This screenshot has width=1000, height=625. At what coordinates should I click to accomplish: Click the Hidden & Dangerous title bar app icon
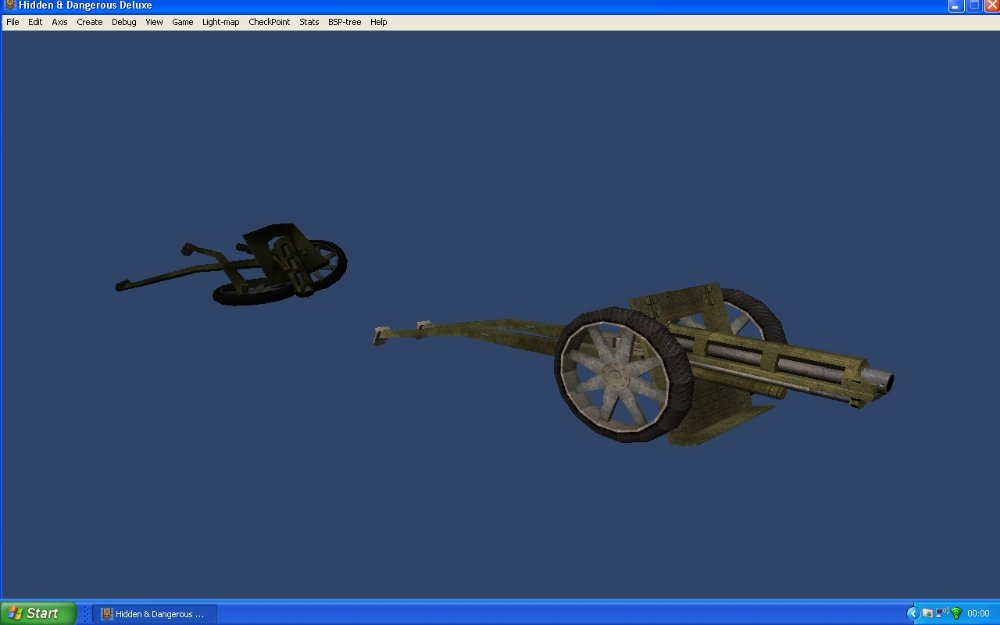pyautogui.click(x=10, y=5)
